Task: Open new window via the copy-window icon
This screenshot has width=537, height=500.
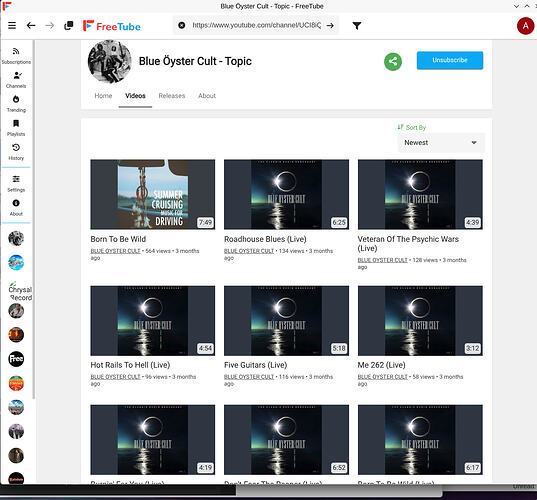Action: (68, 25)
